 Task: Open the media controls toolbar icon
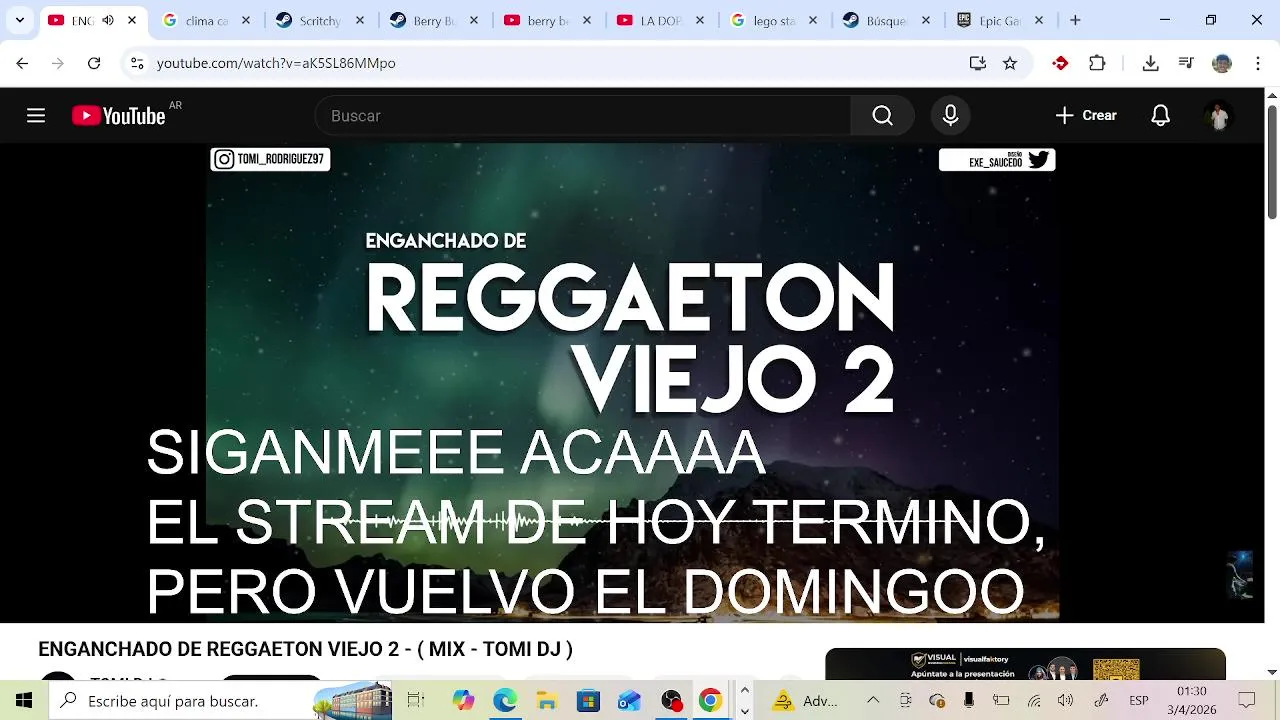pyautogui.click(x=1186, y=63)
